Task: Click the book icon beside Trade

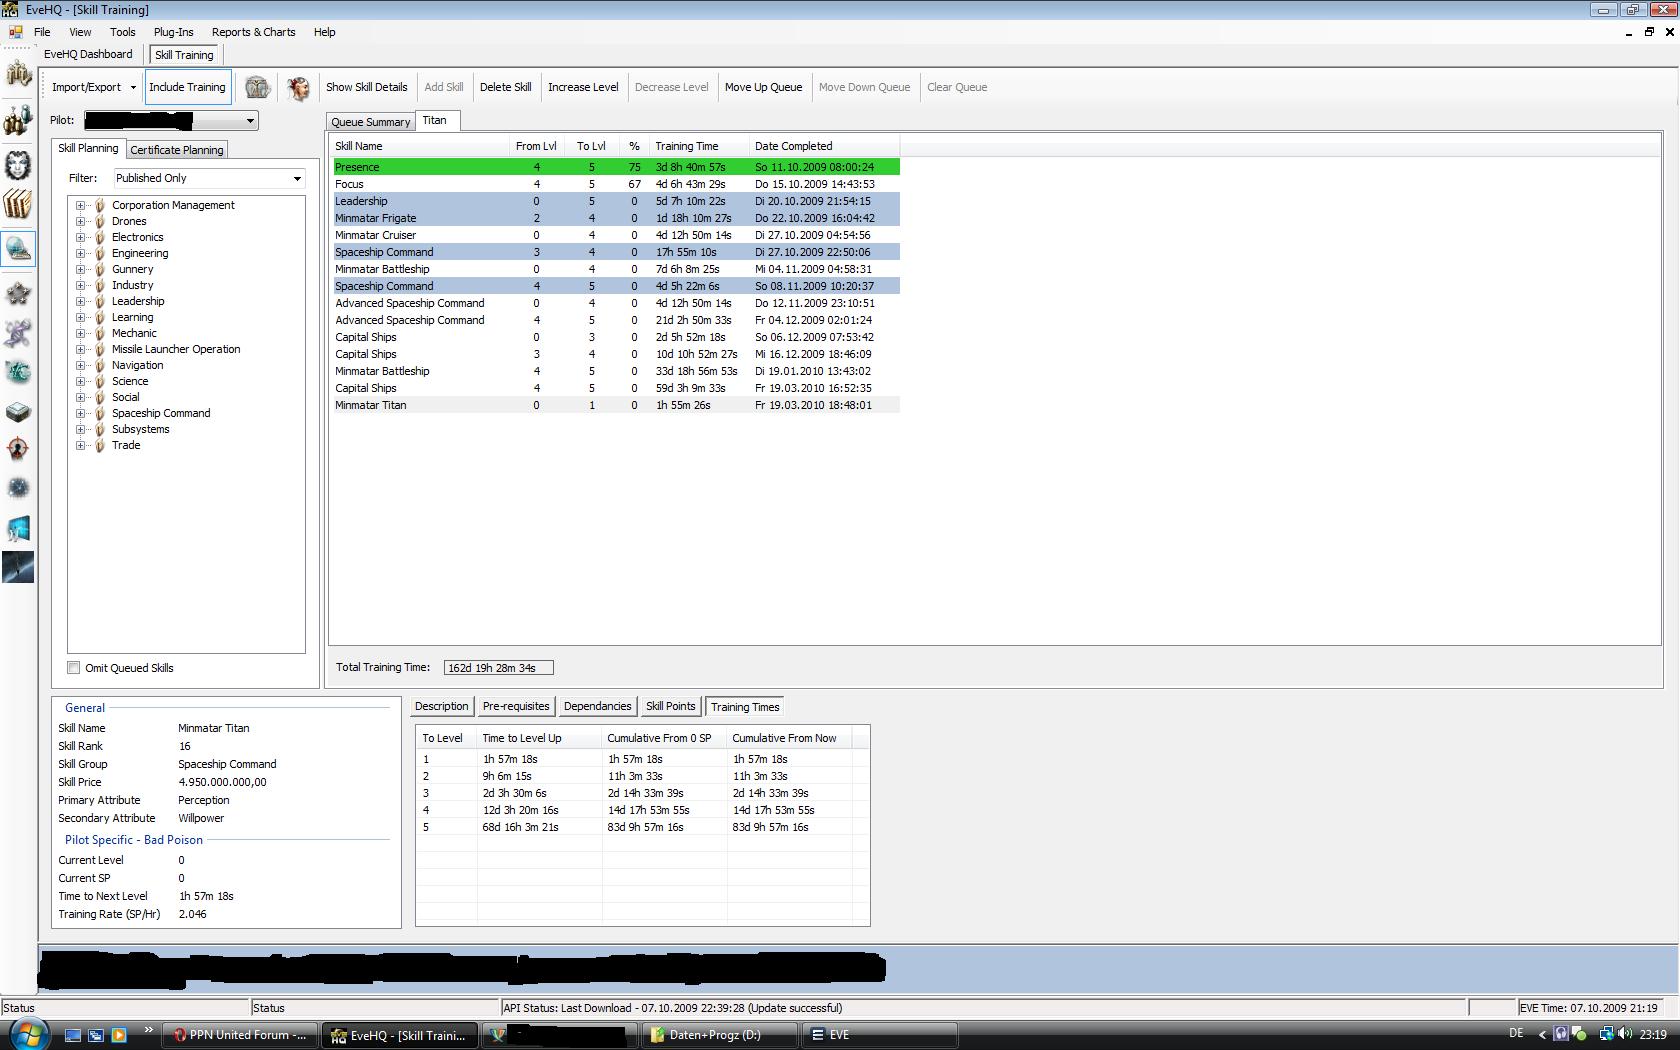Action: [x=100, y=445]
